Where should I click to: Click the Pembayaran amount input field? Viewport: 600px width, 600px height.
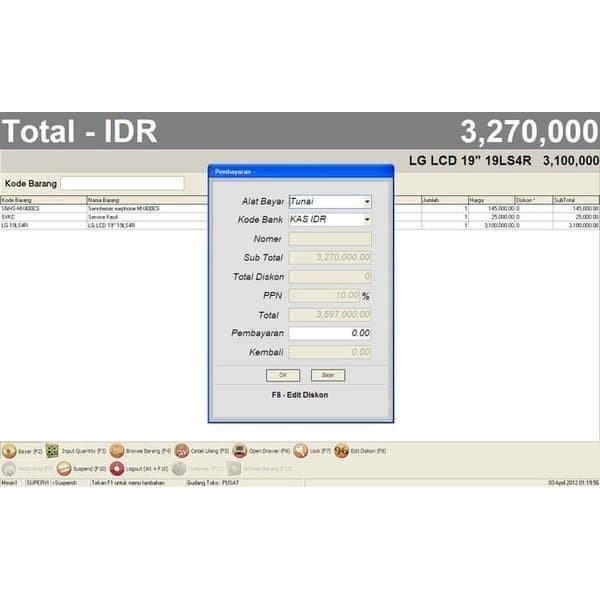(330, 333)
